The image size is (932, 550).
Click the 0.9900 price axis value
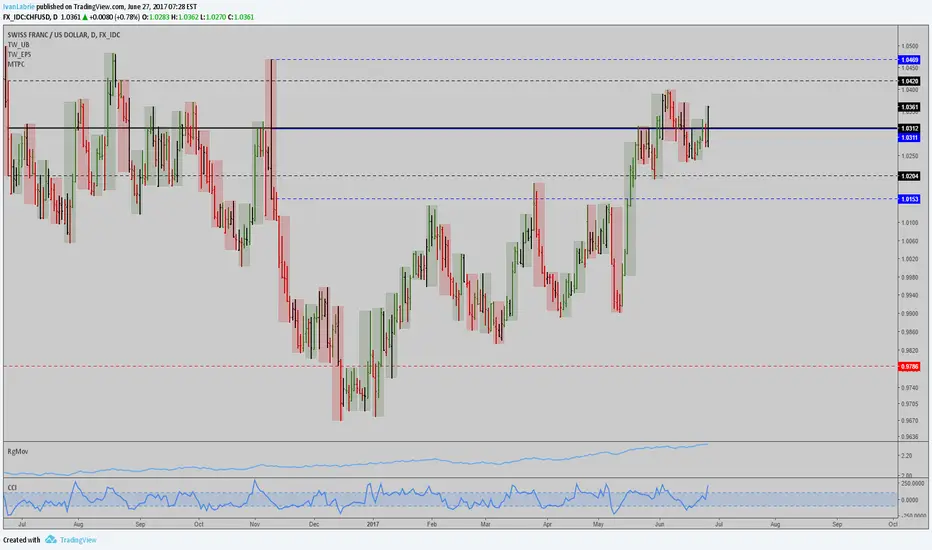[910, 313]
